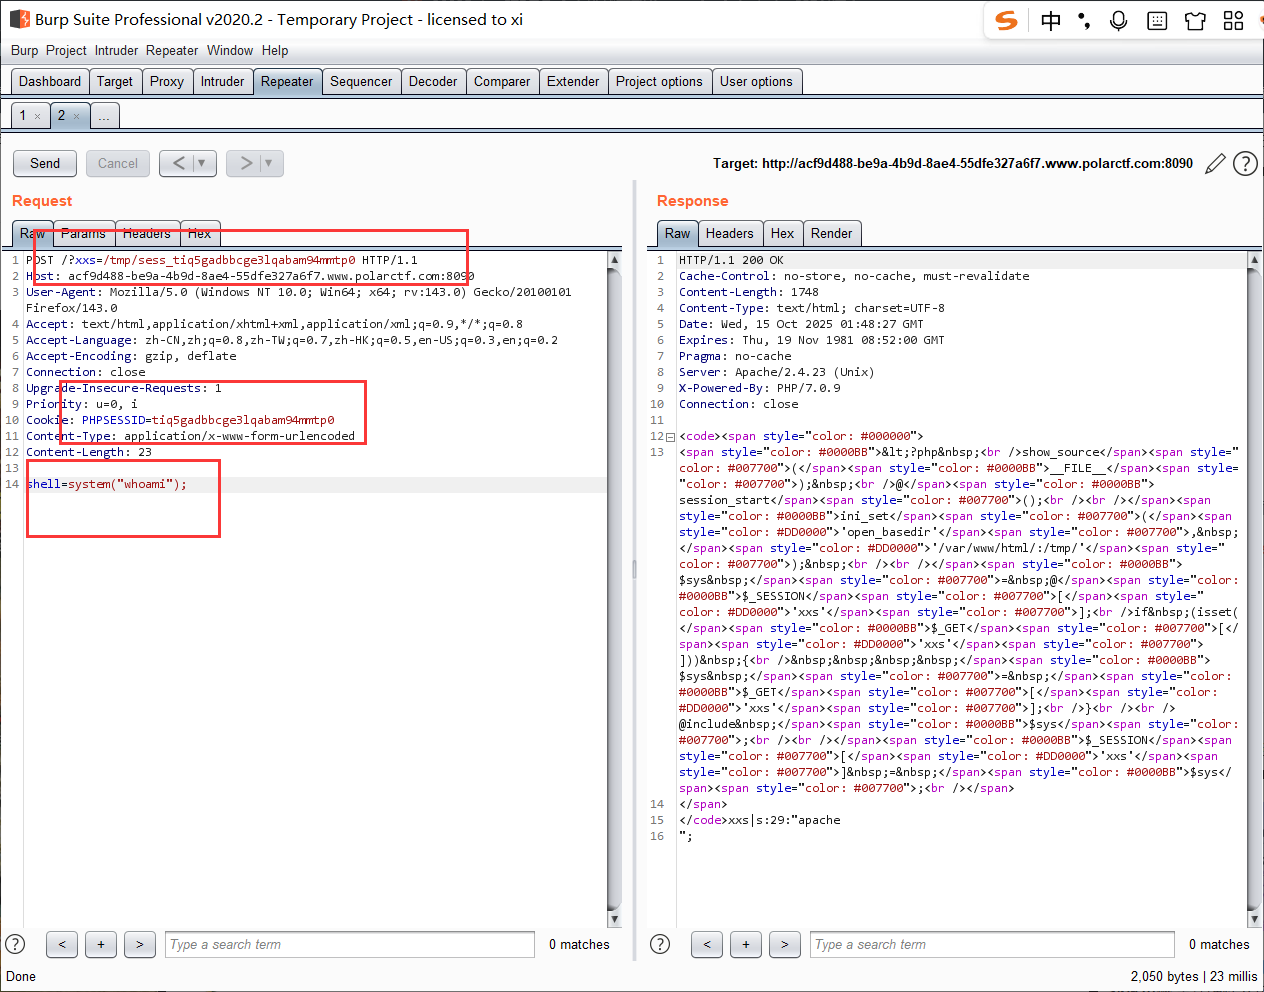Viewport: 1264px width, 992px height.
Task: Switch to the Dashboard tab
Action: click(50, 82)
